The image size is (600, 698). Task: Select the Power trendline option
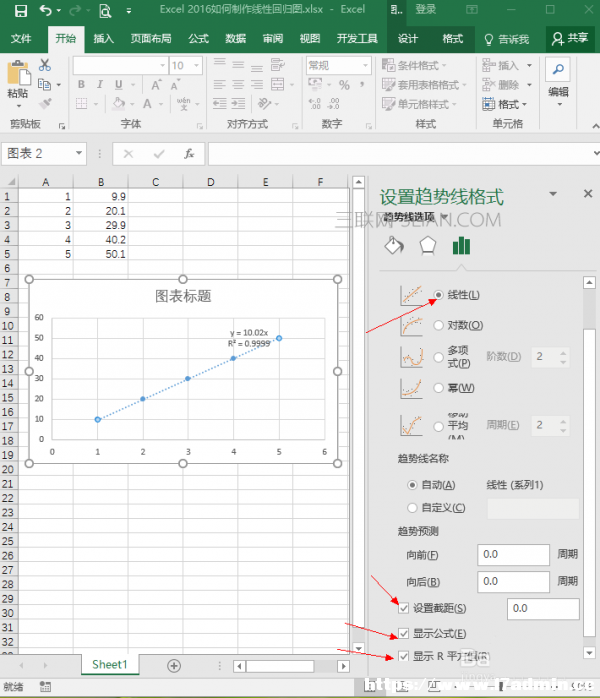pos(438,388)
